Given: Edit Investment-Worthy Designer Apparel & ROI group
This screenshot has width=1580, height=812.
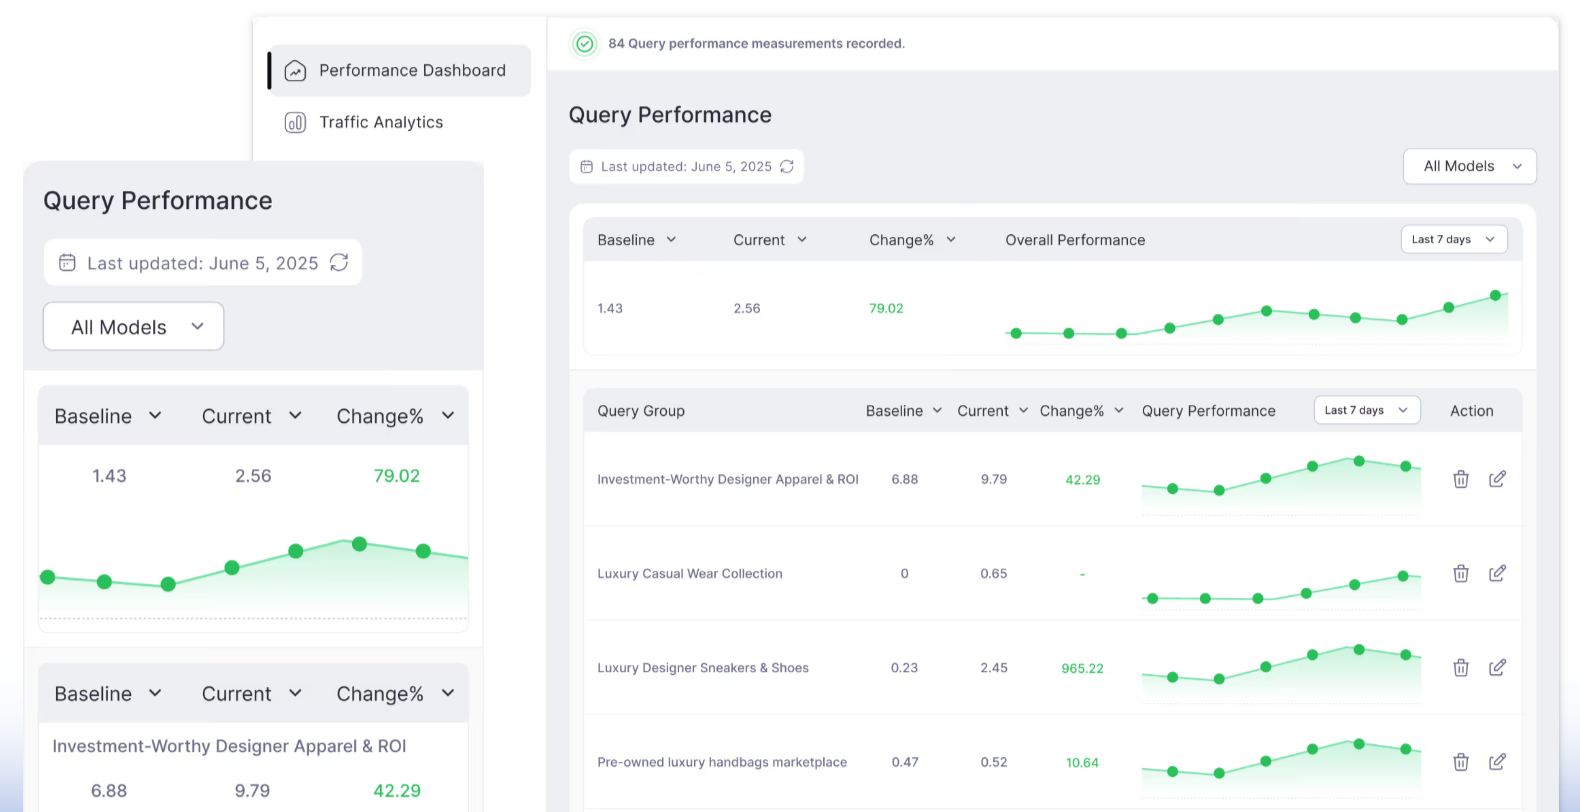Looking at the screenshot, I should click(x=1497, y=479).
